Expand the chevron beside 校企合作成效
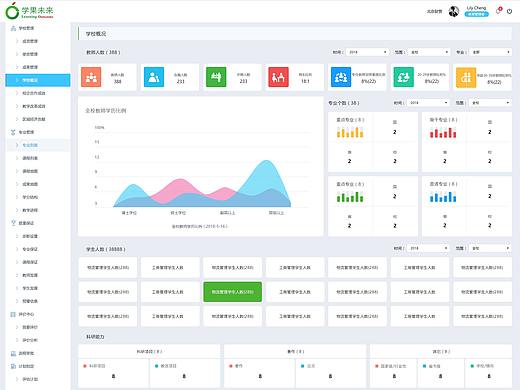Screen dimensions: 520x390 [x=17, y=93]
